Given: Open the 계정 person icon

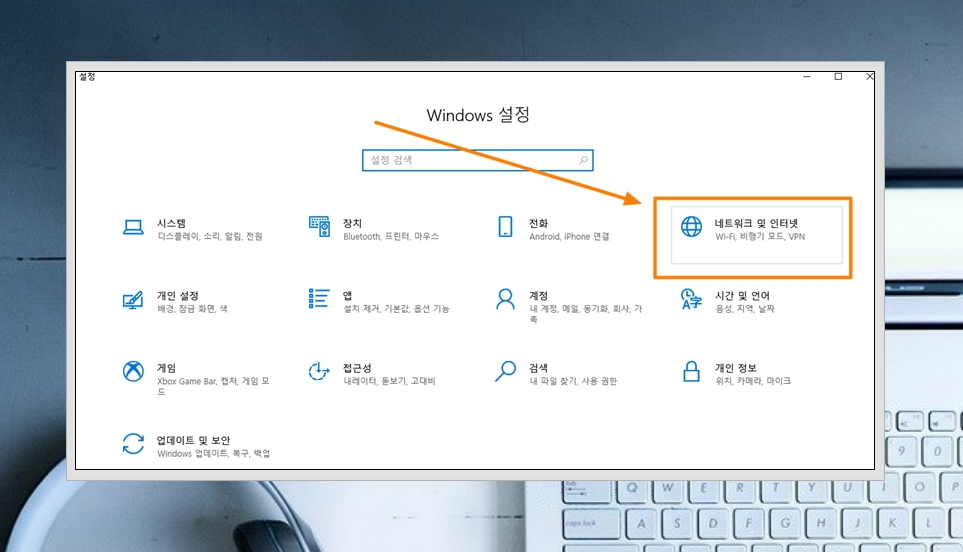Looking at the screenshot, I should pyautogui.click(x=505, y=299).
